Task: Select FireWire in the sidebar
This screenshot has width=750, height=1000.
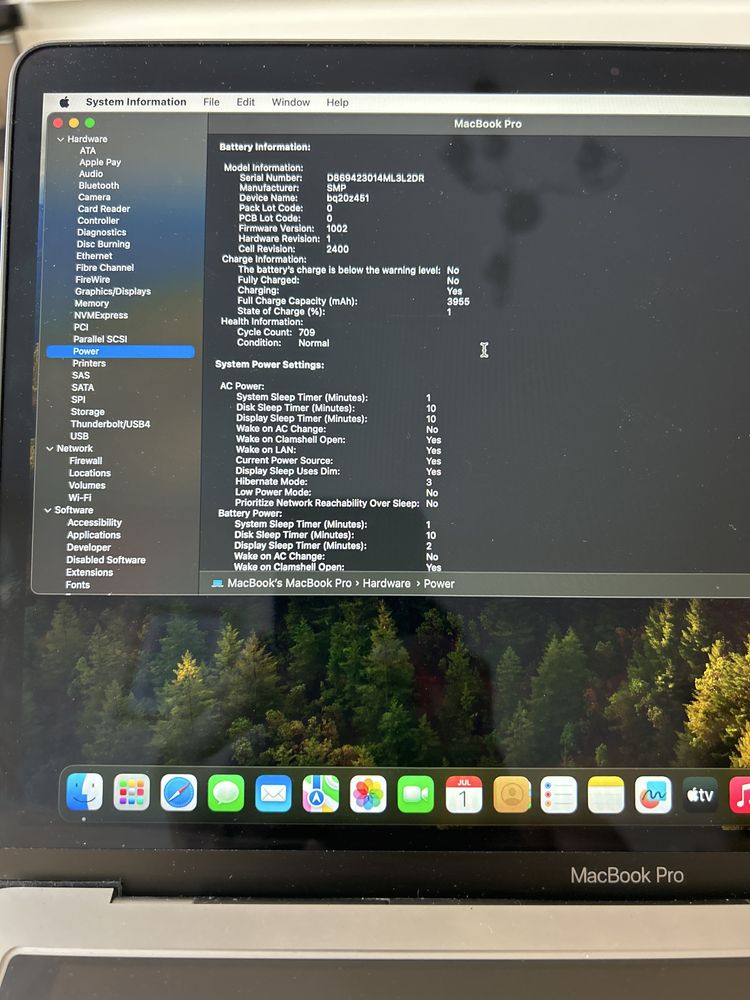Action: 92,279
